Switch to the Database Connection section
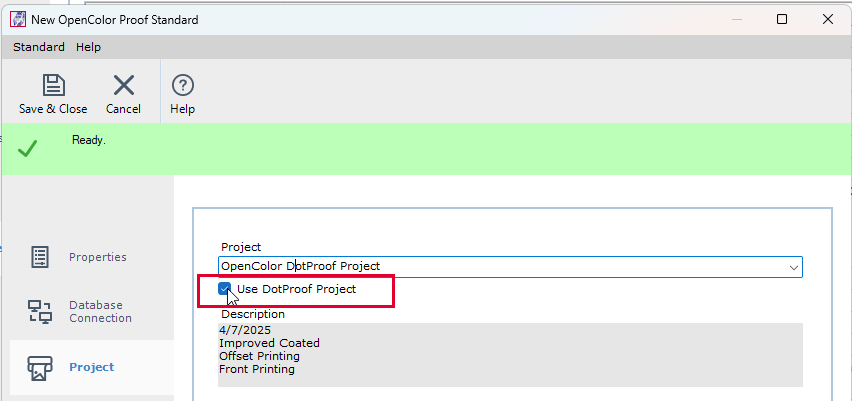Image resolution: width=852 pixels, height=401 pixels. tap(100, 312)
